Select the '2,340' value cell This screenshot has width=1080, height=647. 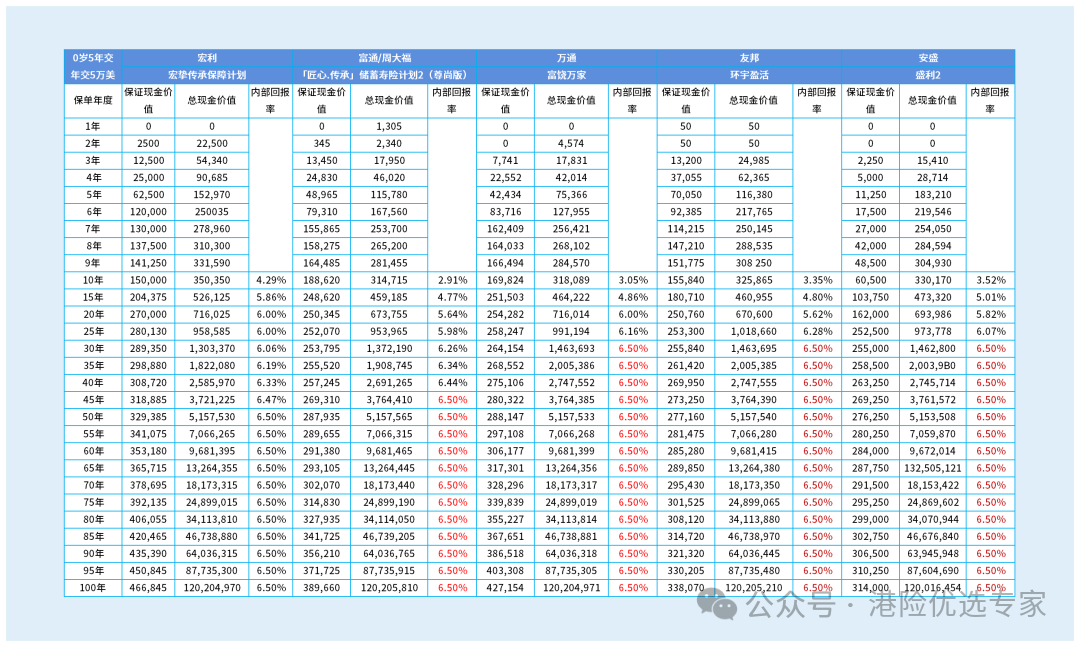click(x=389, y=143)
